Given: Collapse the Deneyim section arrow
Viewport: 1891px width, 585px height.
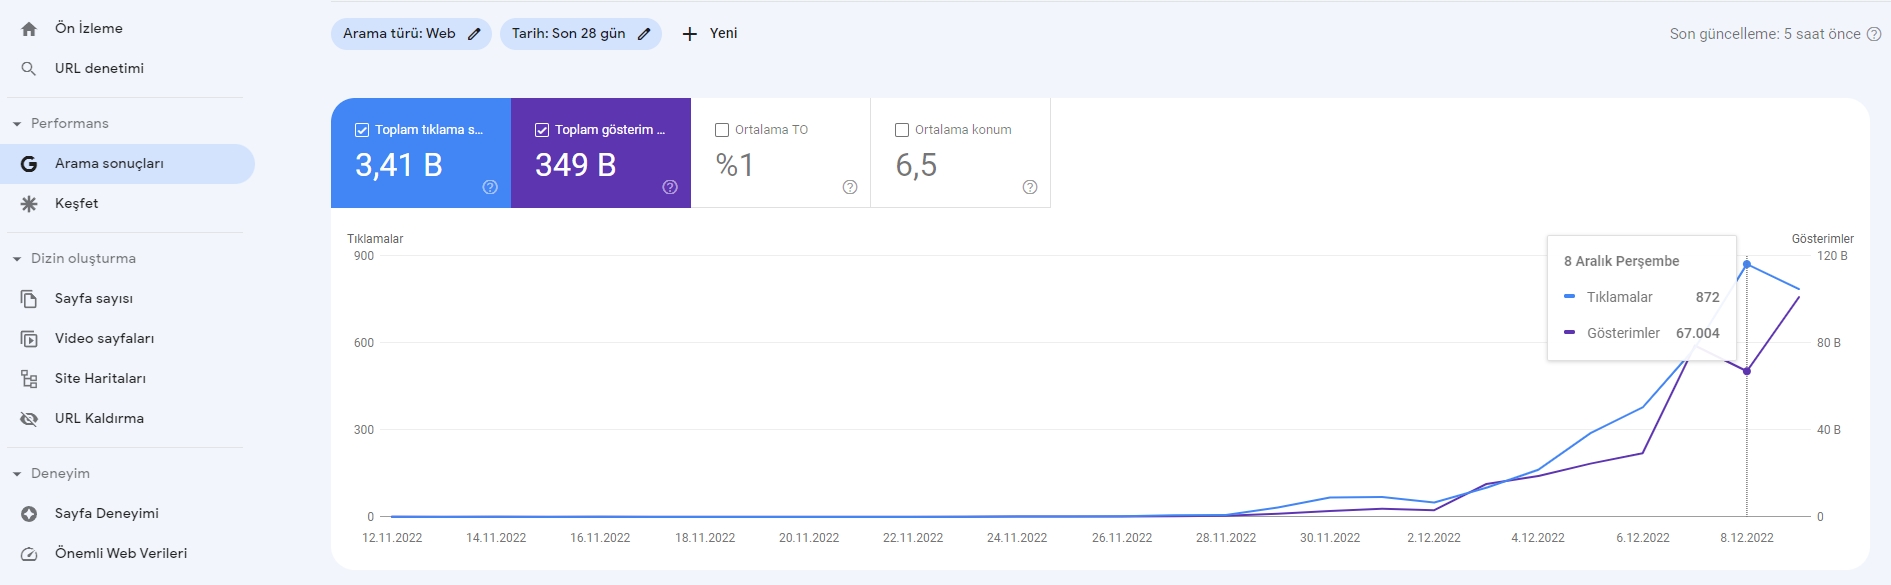Looking at the screenshot, I should pos(17,474).
